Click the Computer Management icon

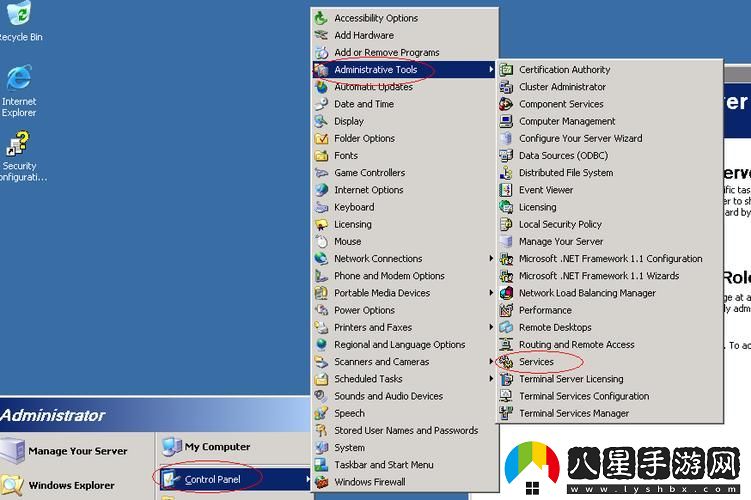point(506,122)
